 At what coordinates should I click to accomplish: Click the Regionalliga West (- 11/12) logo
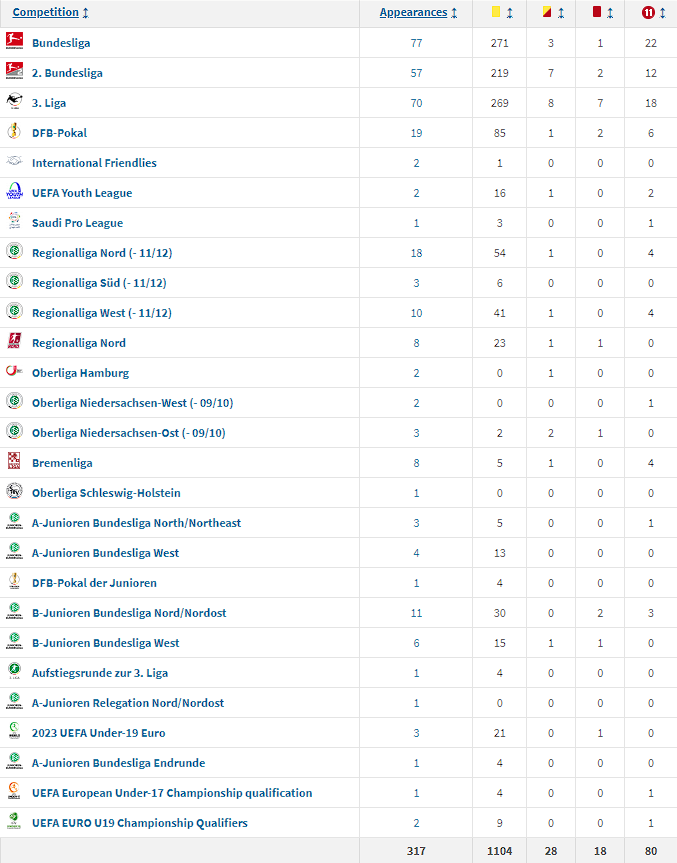14,312
